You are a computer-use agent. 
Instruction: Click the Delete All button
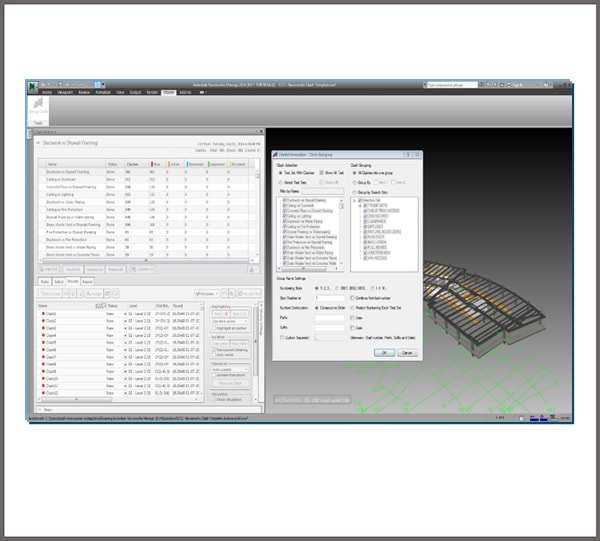(x=116, y=270)
